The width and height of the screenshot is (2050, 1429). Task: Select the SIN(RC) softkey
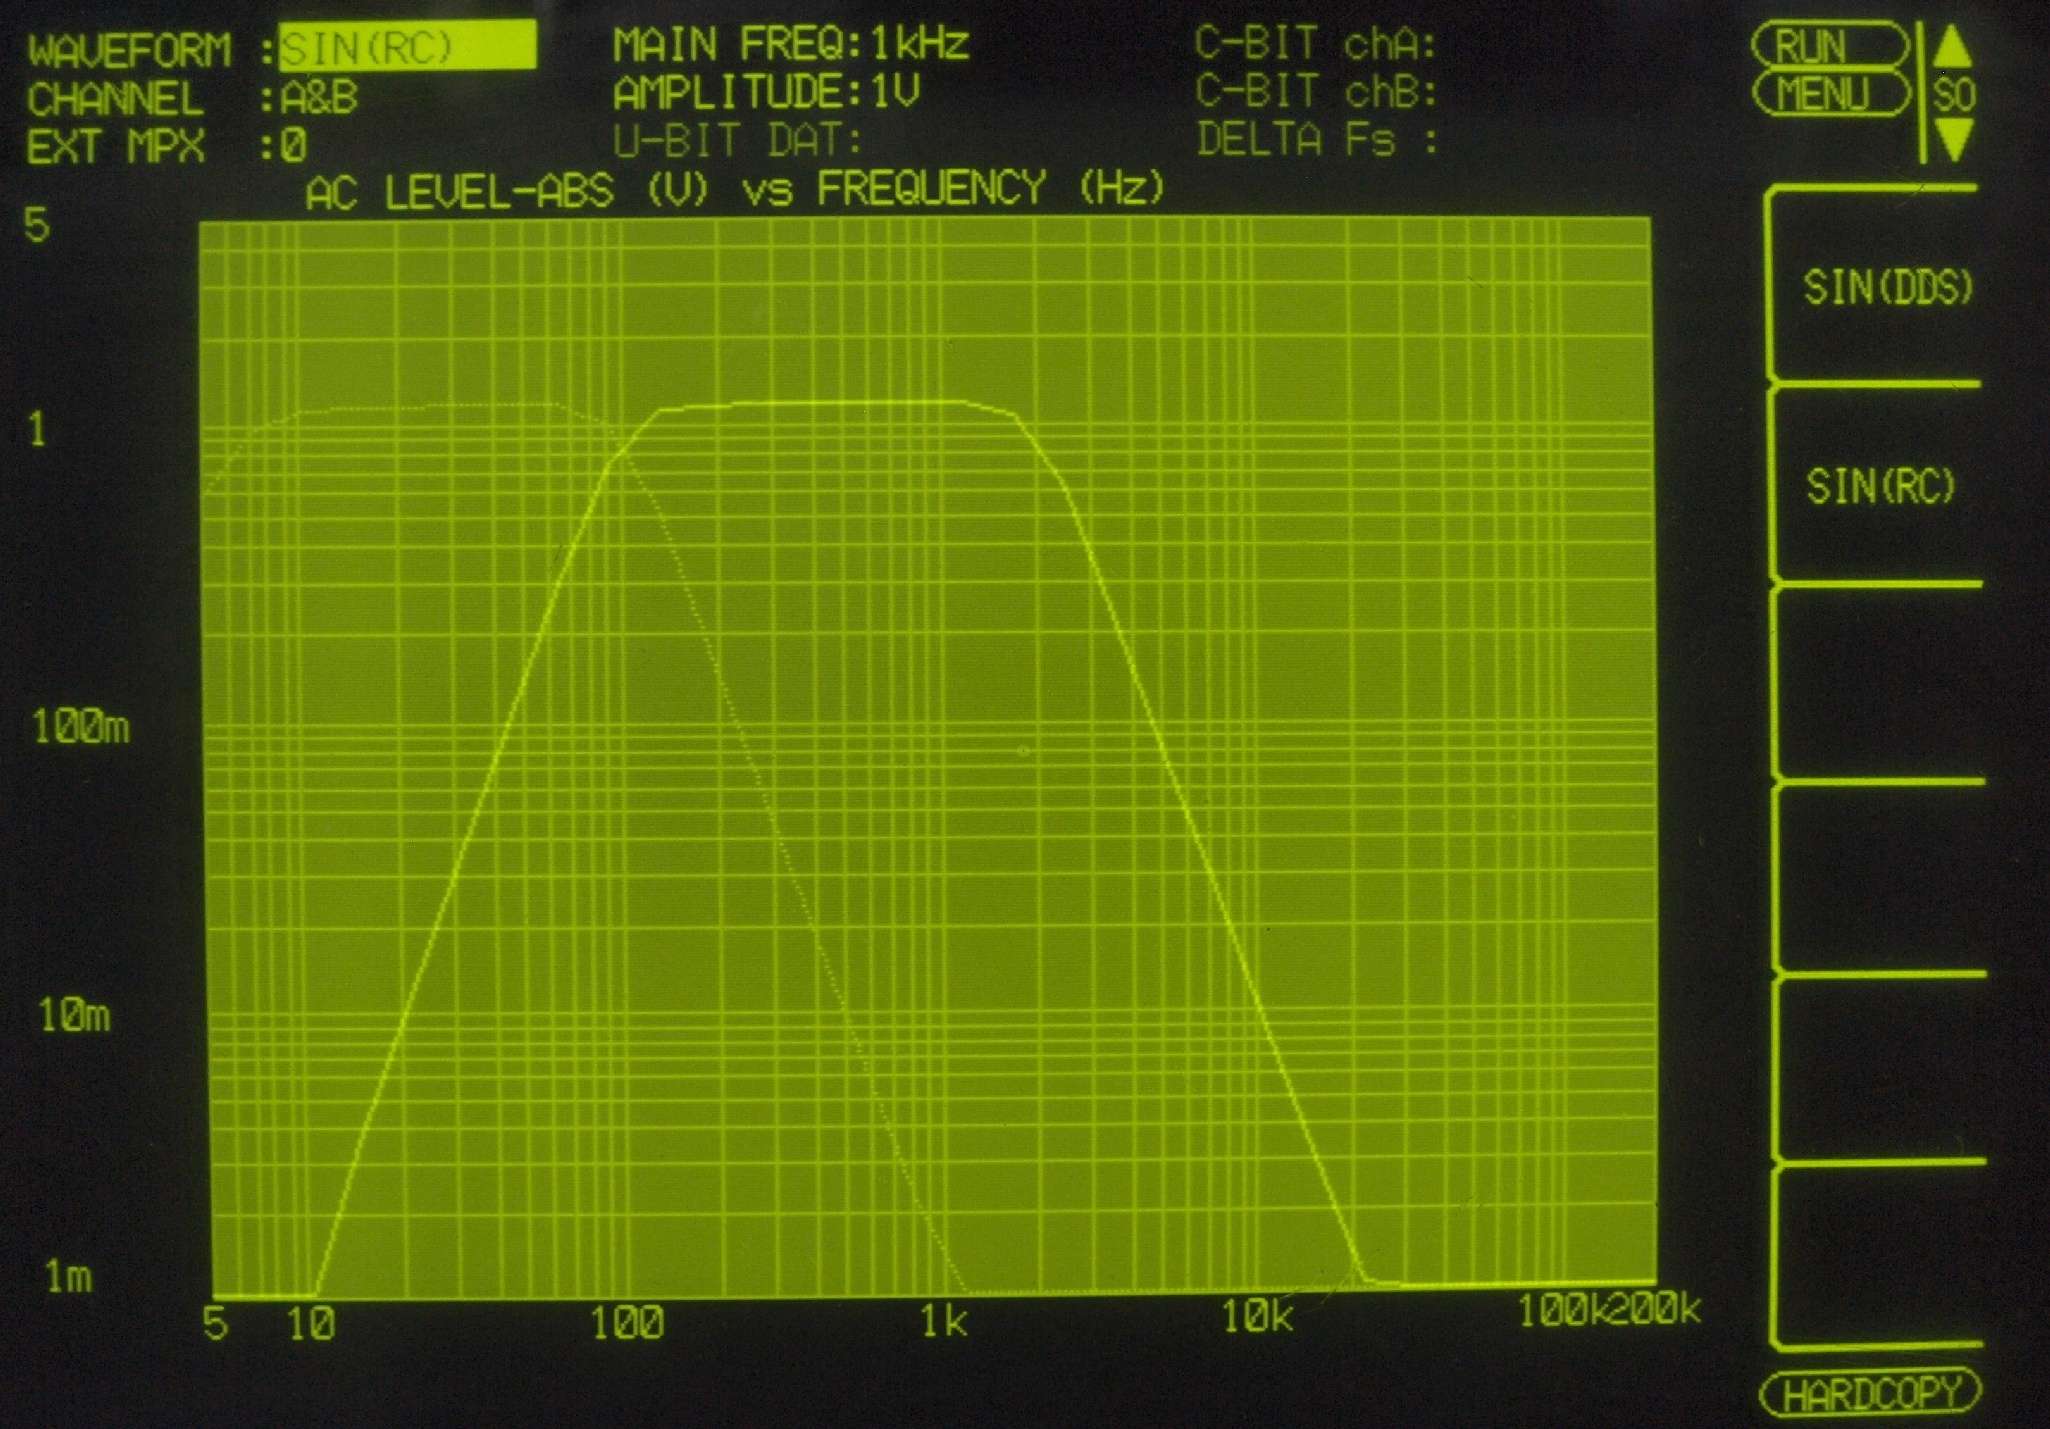[x=1879, y=487]
